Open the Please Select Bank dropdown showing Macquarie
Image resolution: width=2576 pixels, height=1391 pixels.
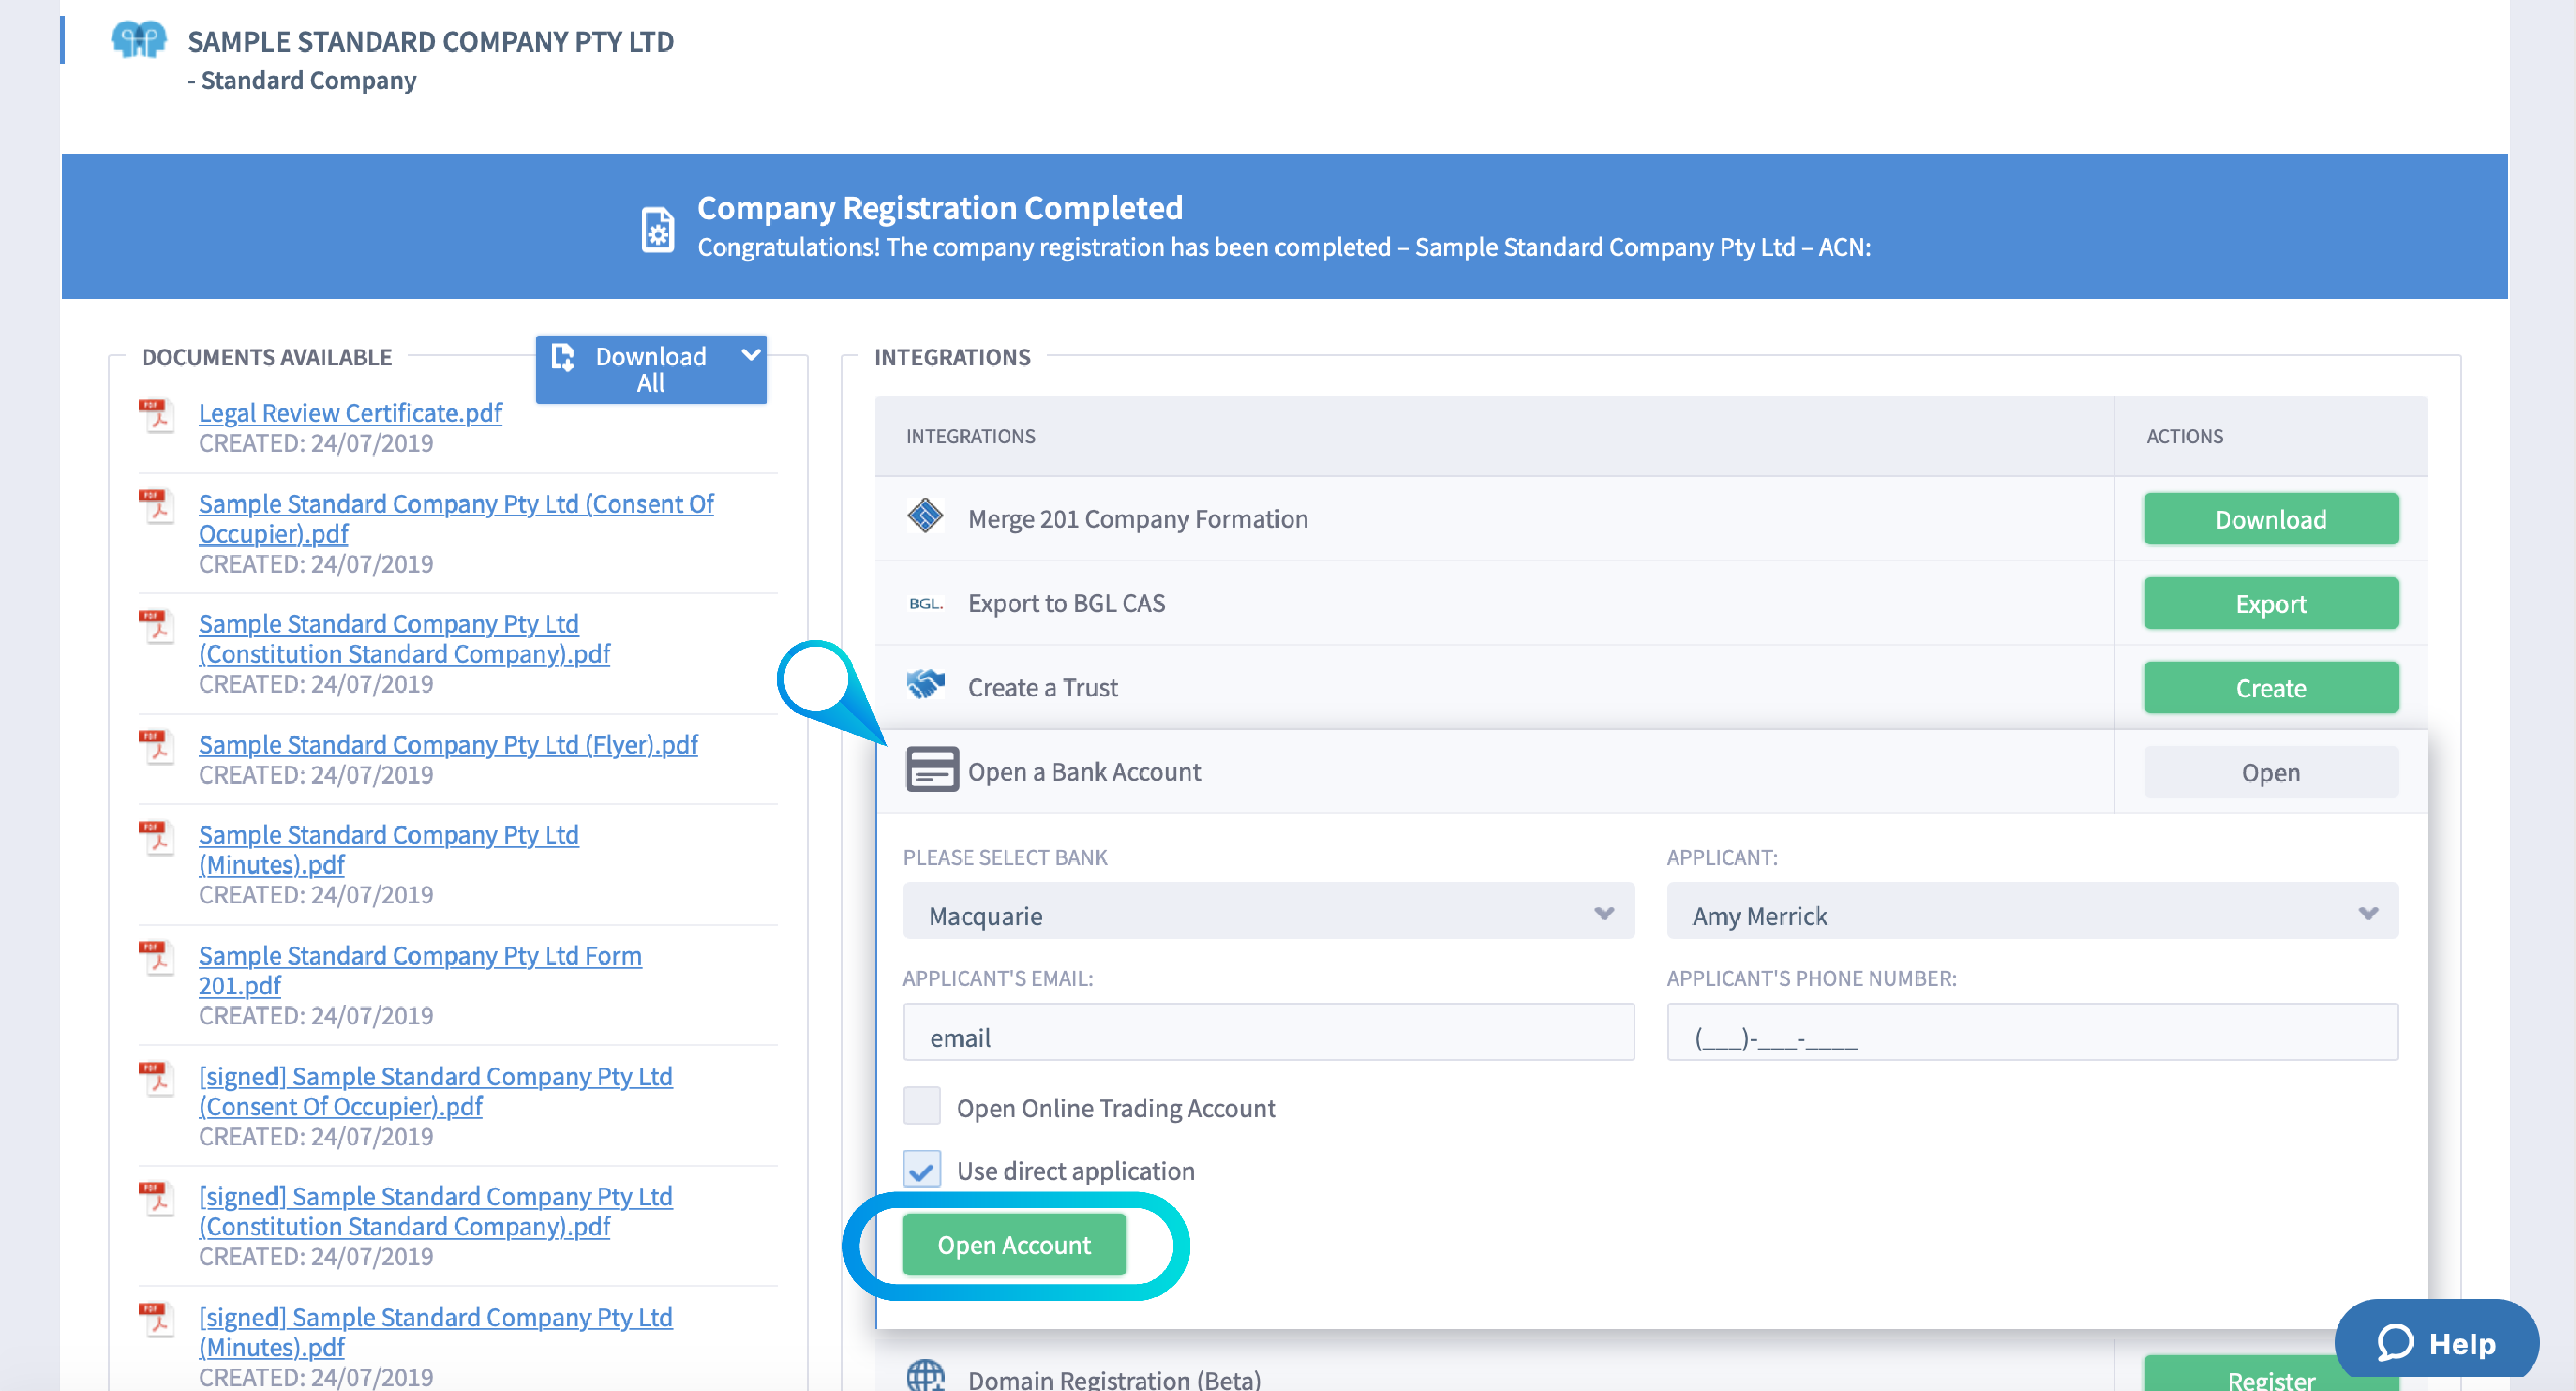(x=1268, y=911)
